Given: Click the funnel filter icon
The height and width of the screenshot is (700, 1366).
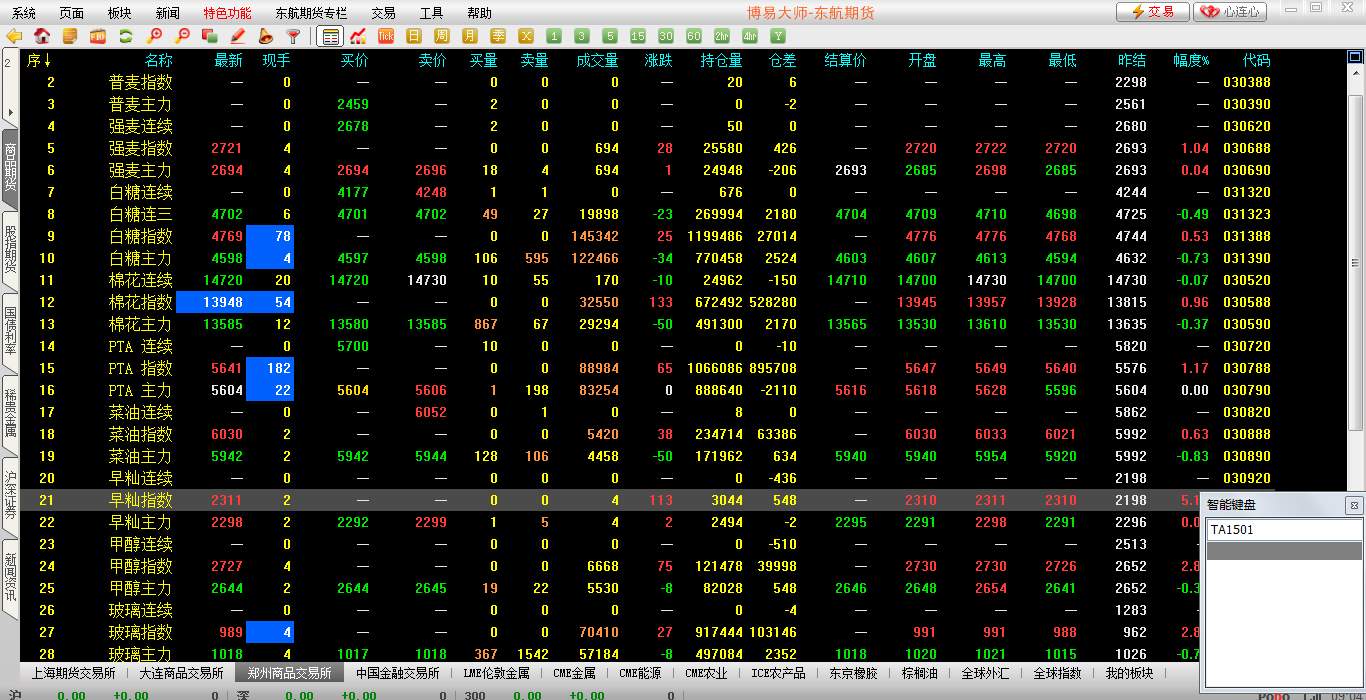Looking at the screenshot, I should tap(293, 36).
